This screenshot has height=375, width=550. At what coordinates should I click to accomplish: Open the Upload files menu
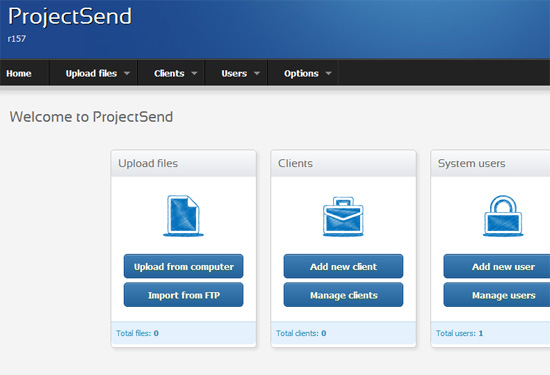[x=94, y=73]
